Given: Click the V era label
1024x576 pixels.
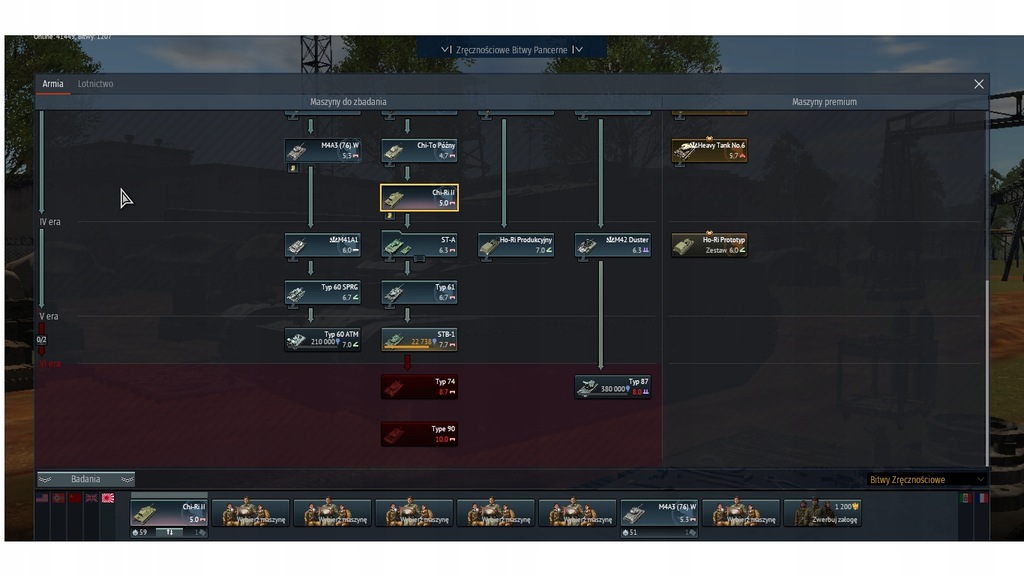Looking at the screenshot, I should coord(48,316).
